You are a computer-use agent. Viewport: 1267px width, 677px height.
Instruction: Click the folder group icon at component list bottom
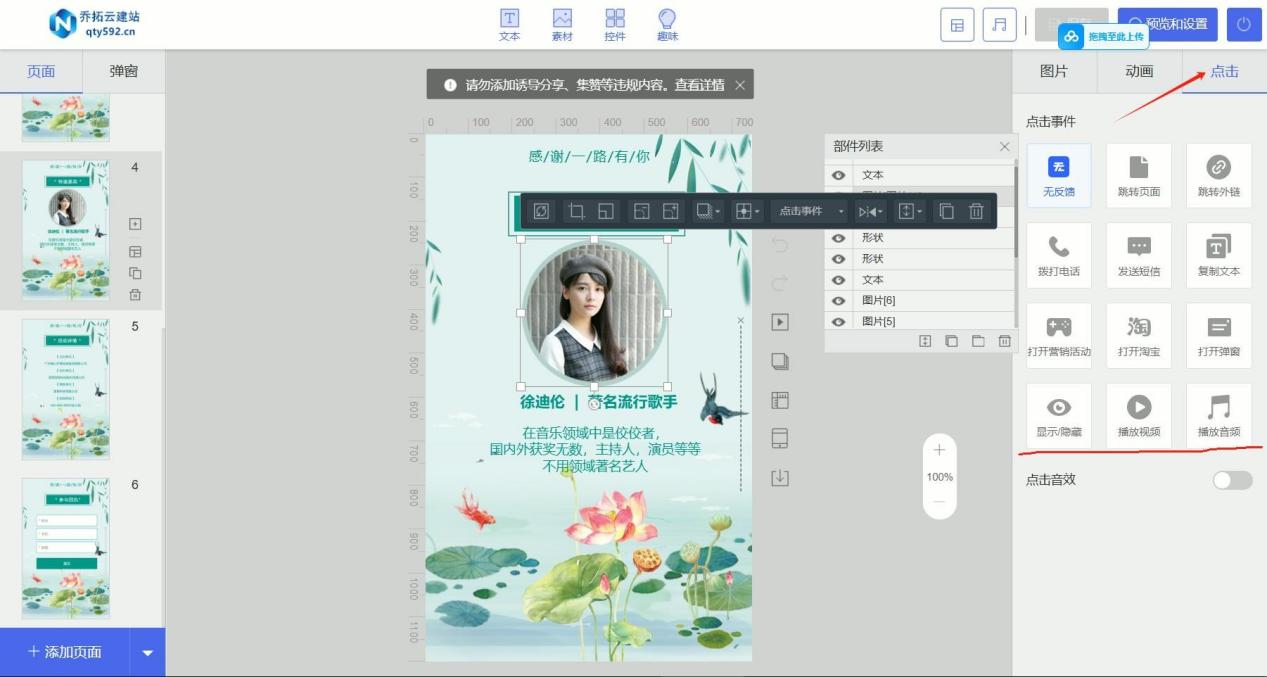(978, 341)
